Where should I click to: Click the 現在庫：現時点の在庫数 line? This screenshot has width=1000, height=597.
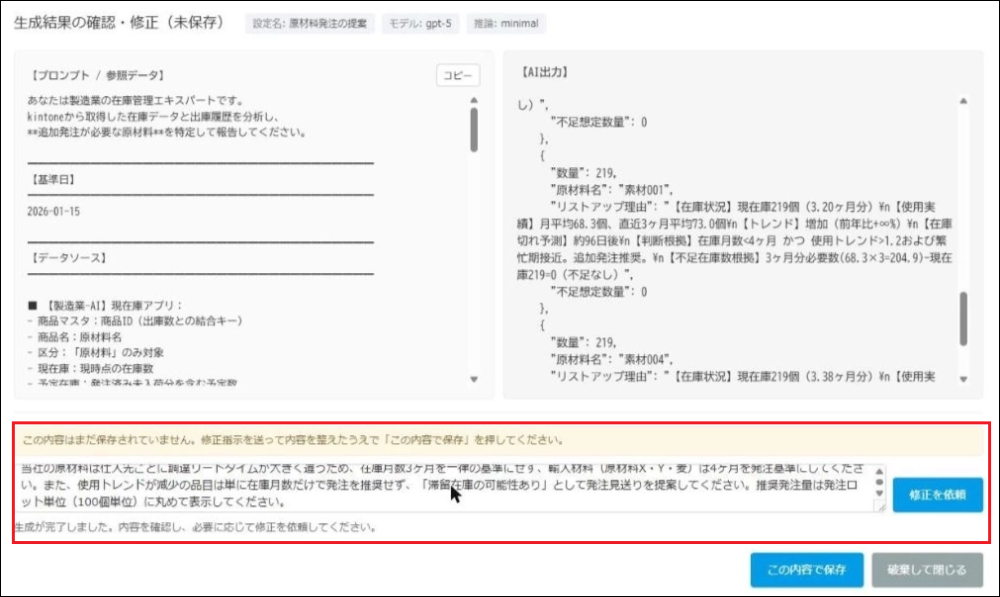91,368
